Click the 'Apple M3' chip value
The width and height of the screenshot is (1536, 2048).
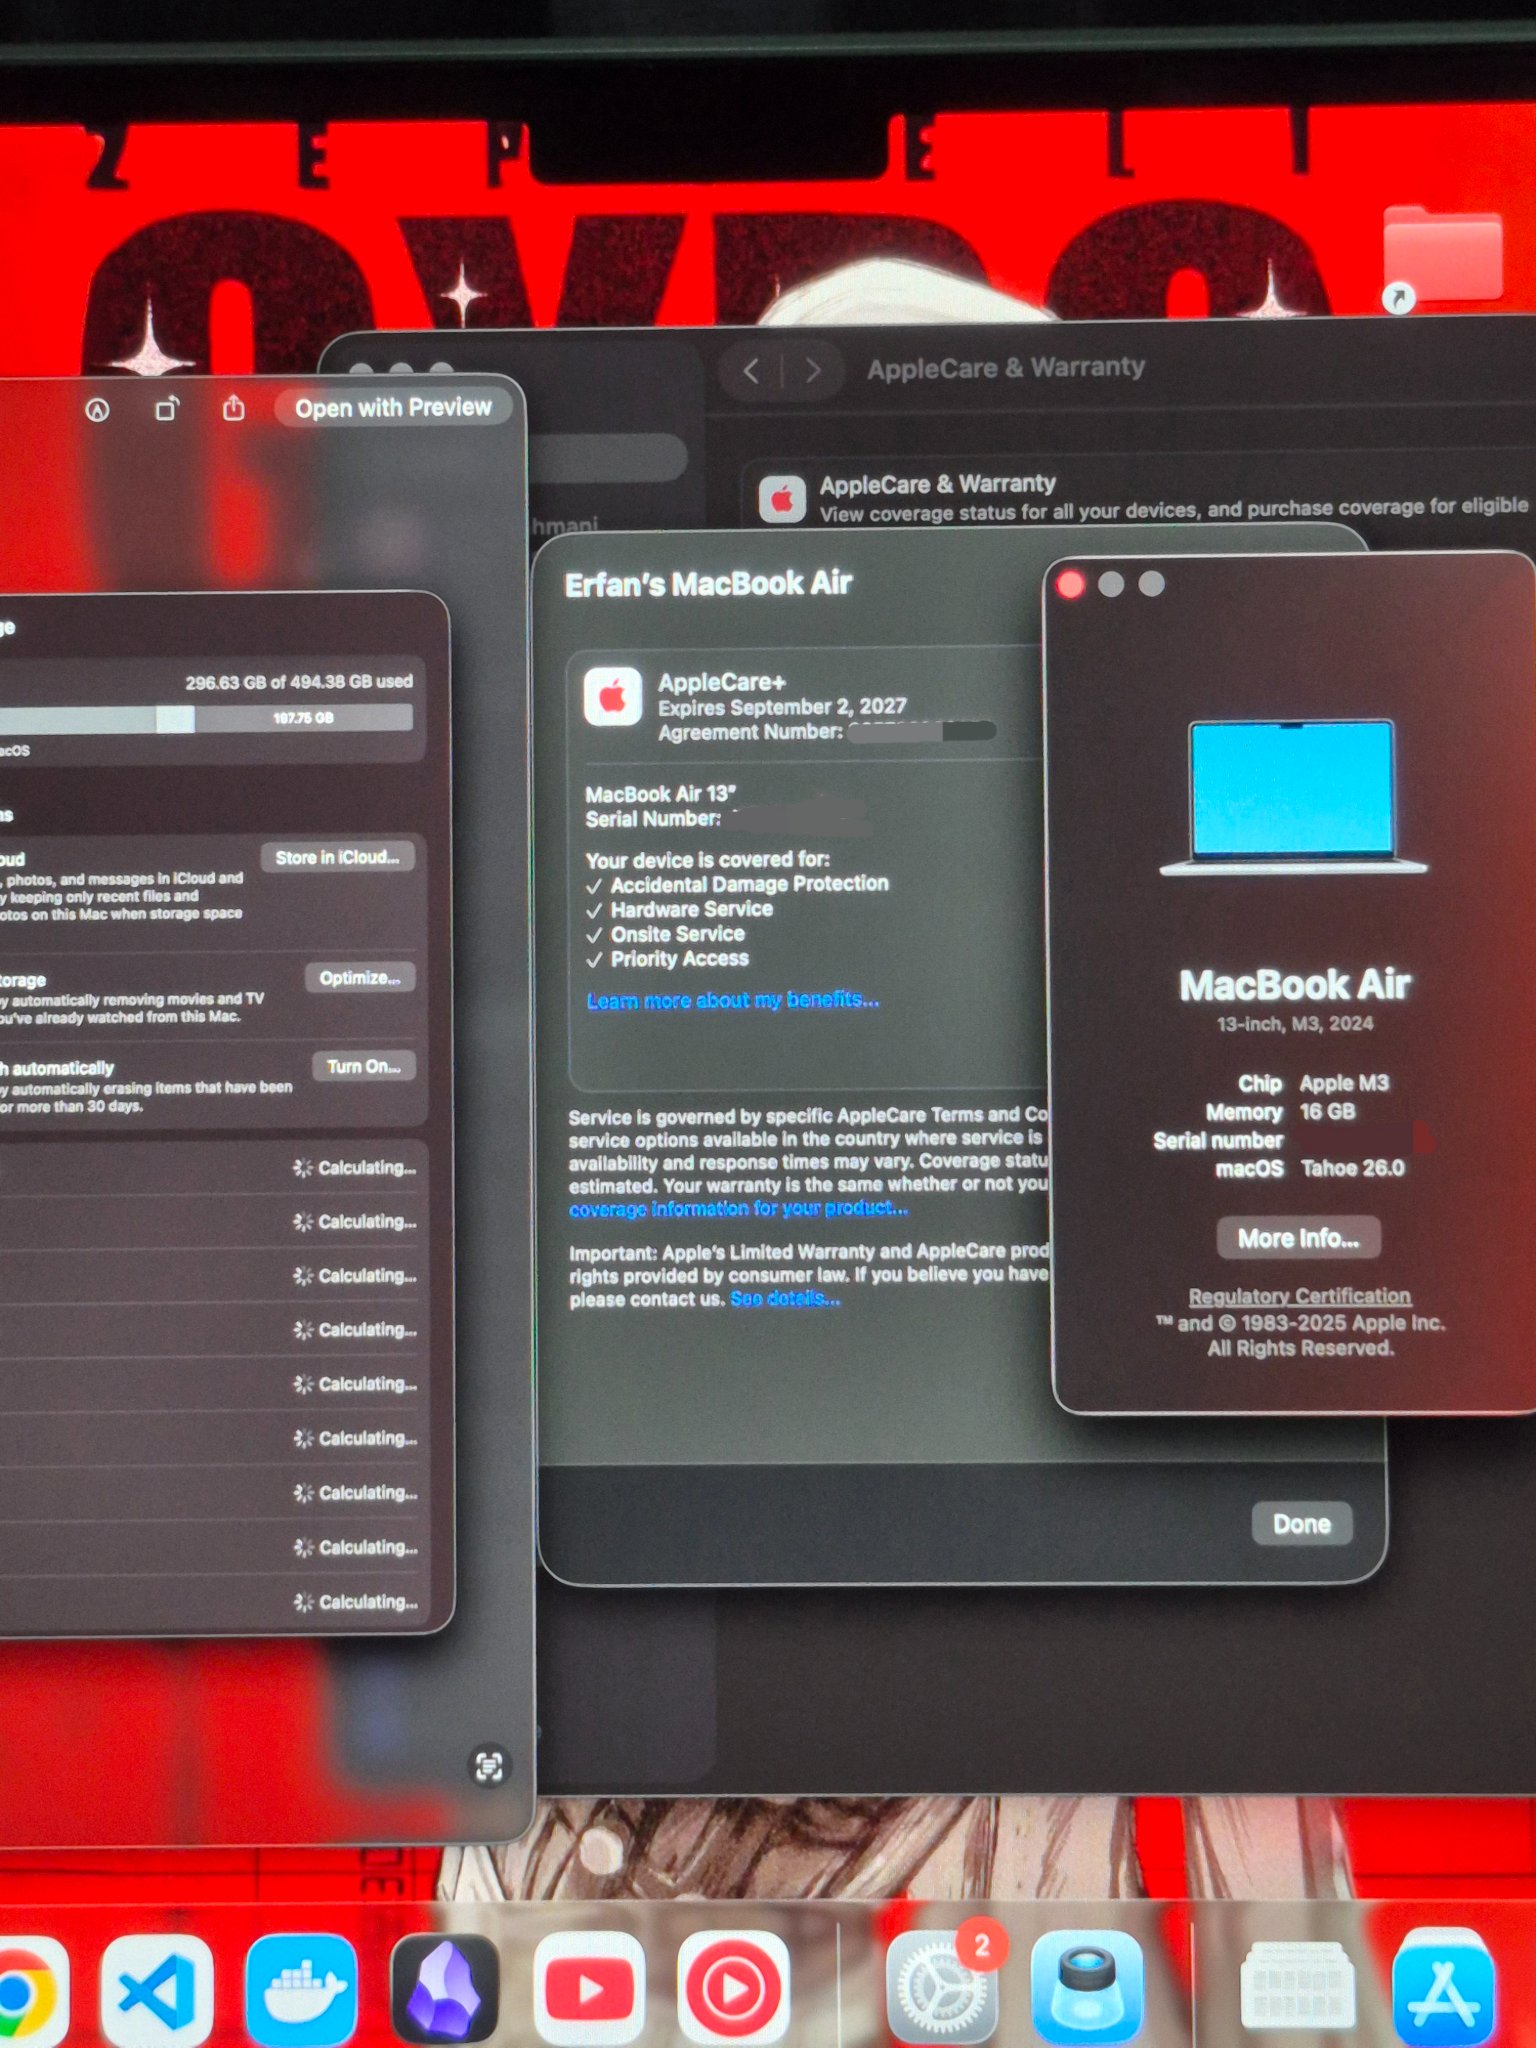click(x=1344, y=1083)
